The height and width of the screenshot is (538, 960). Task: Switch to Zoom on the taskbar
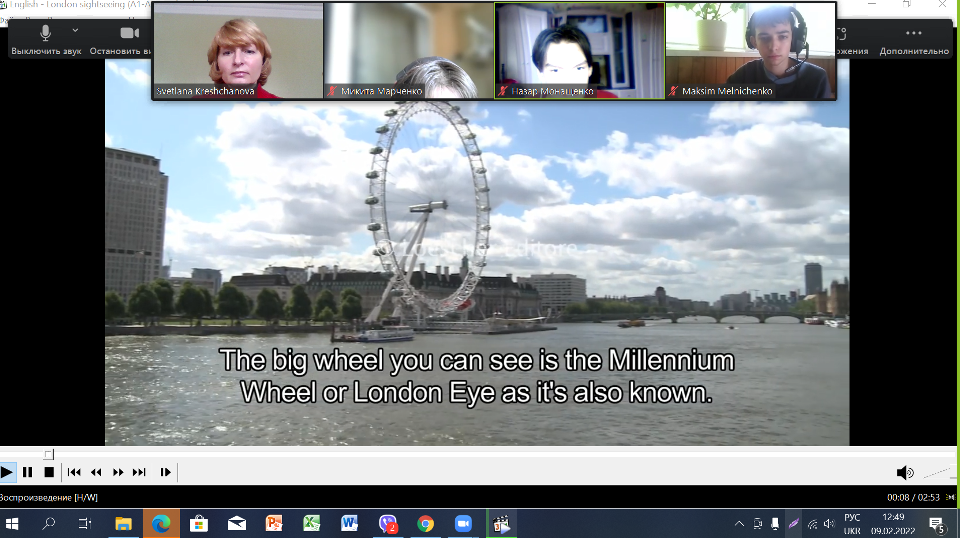pyautogui.click(x=463, y=524)
